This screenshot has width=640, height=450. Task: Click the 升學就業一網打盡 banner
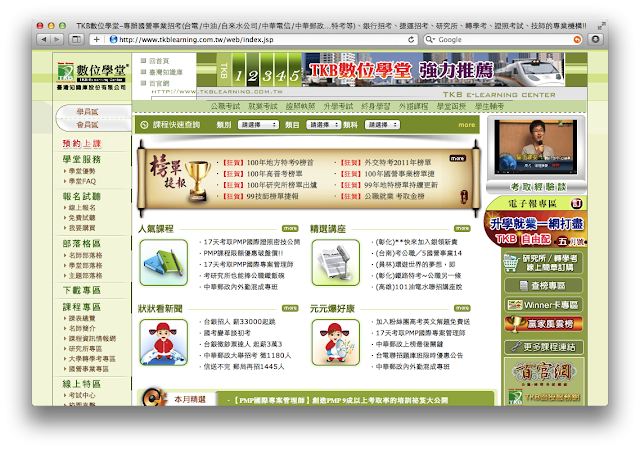(x=536, y=229)
